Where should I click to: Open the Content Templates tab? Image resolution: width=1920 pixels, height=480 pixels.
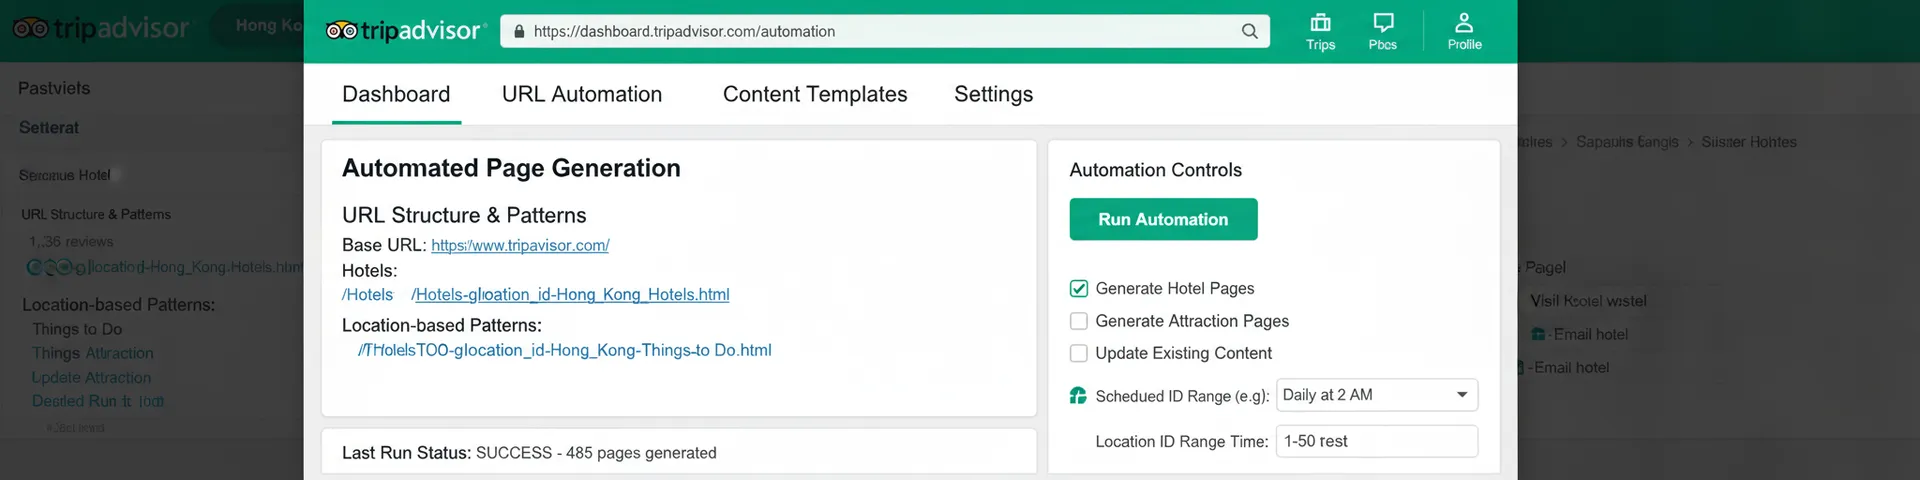point(815,94)
